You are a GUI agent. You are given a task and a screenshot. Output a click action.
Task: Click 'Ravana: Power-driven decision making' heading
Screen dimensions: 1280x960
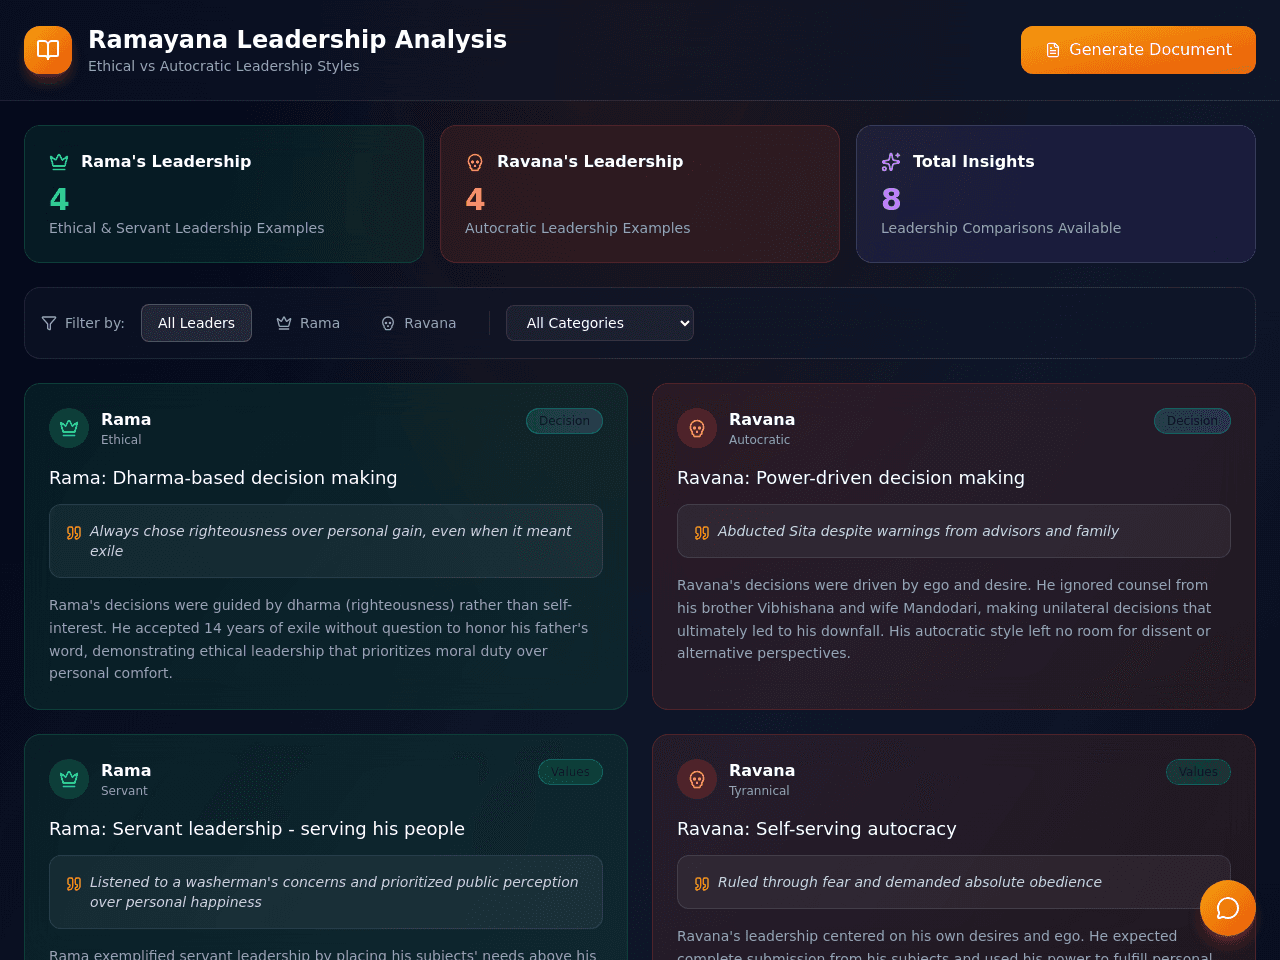click(851, 478)
